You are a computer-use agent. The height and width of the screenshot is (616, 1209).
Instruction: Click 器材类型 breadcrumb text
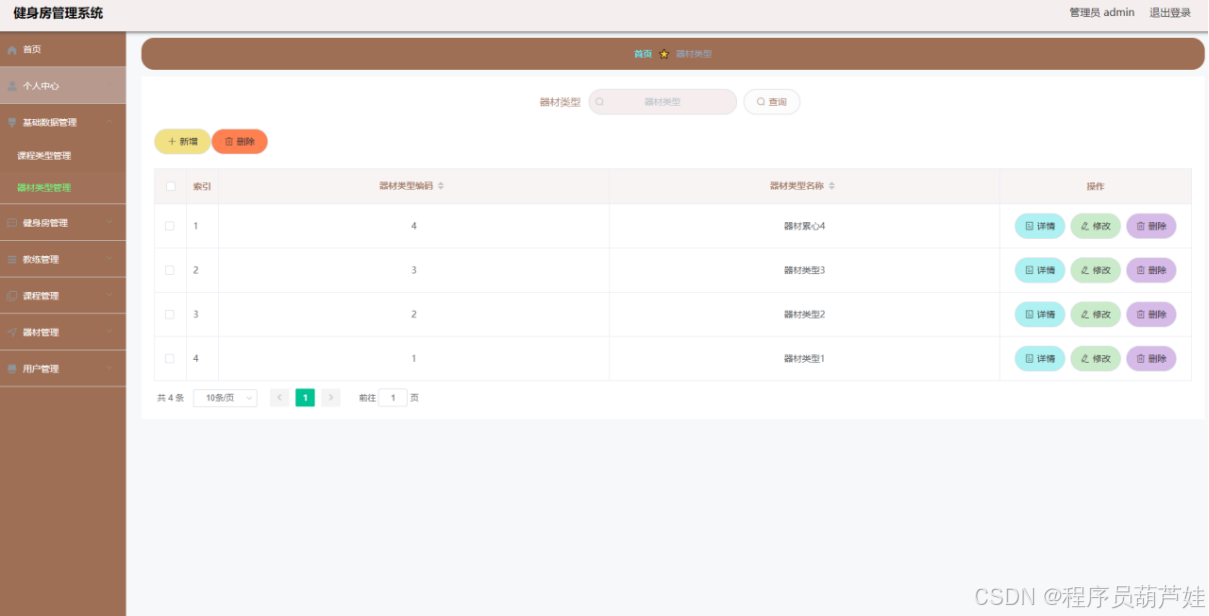click(694, 54)
